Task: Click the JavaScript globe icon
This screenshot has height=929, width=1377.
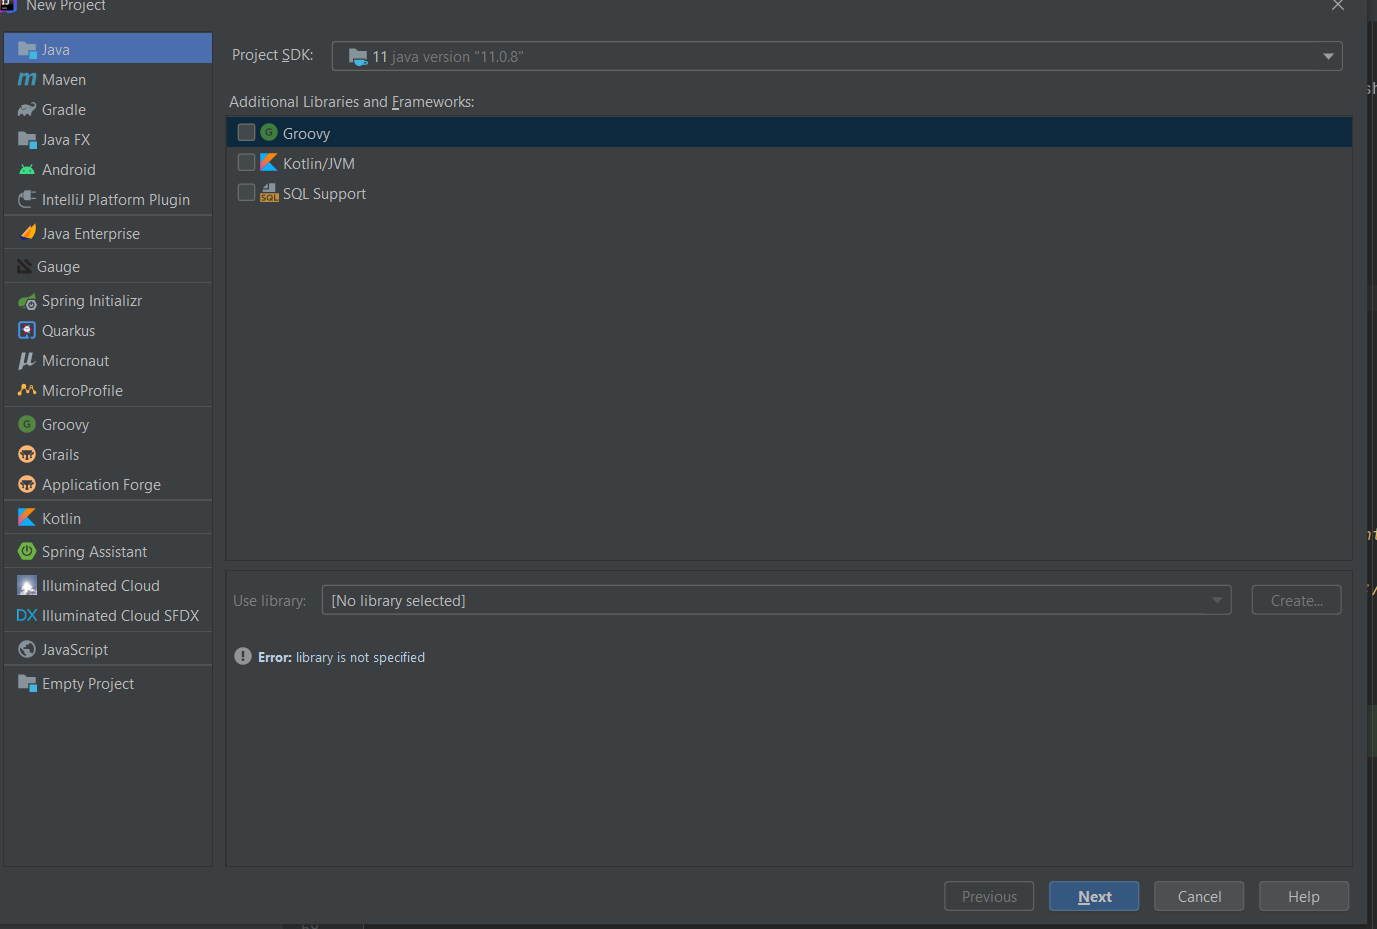Action: click(27, 649)
